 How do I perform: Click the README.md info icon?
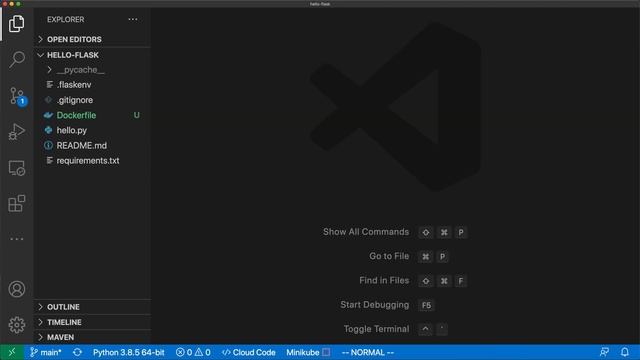pos(48,145)
